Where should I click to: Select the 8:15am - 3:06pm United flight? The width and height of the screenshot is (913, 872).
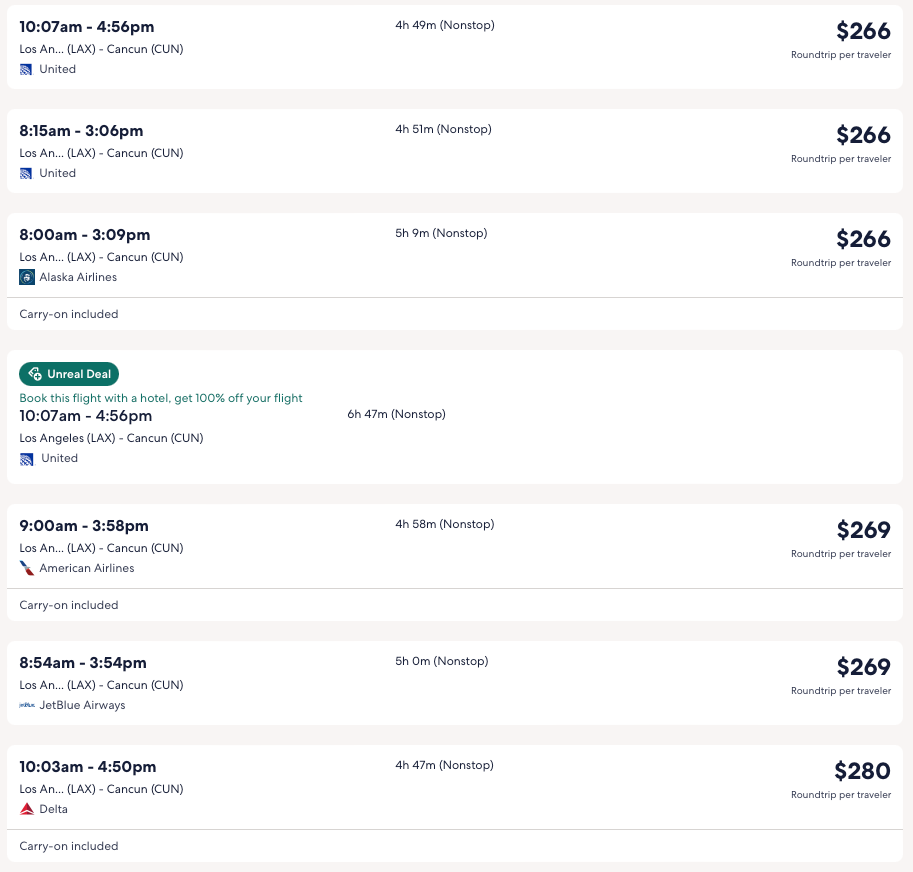[81, 131]
